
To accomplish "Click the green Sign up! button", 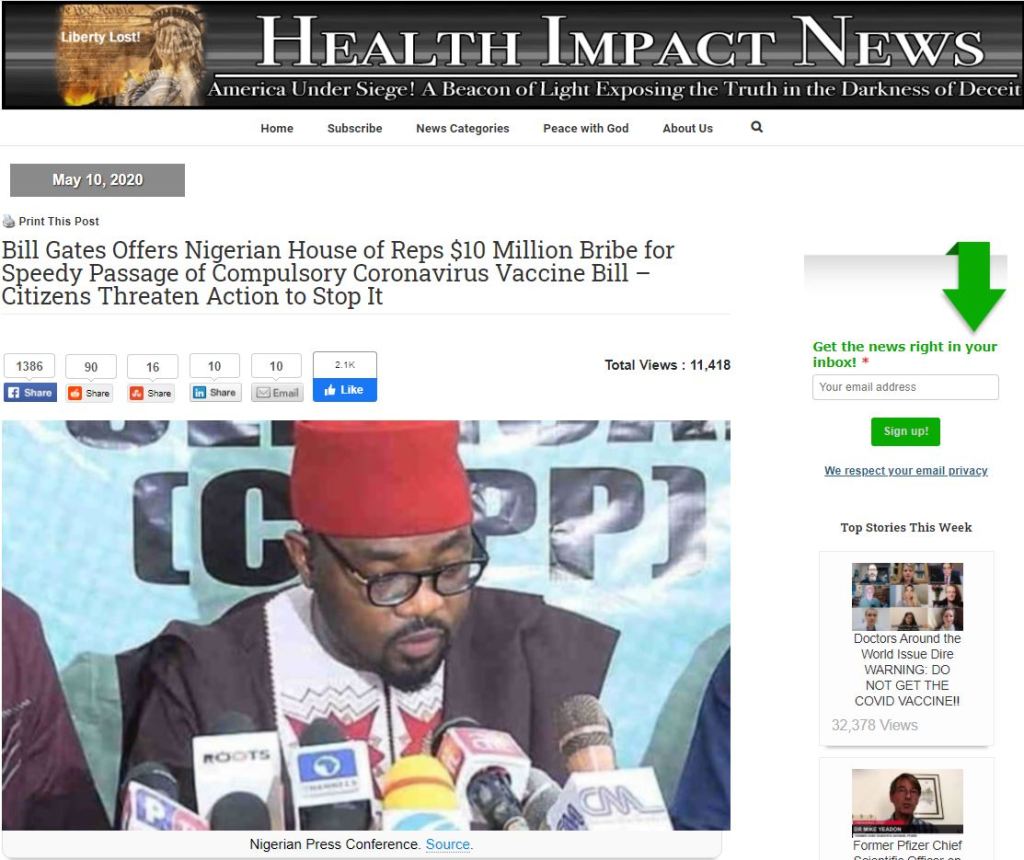I will [905, 432].
